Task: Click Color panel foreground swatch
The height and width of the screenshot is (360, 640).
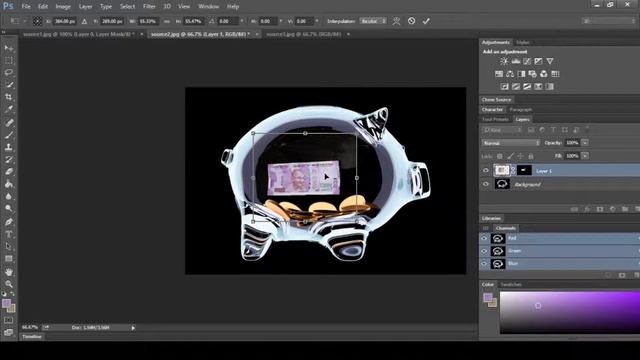Action: (x=487, y=297)
